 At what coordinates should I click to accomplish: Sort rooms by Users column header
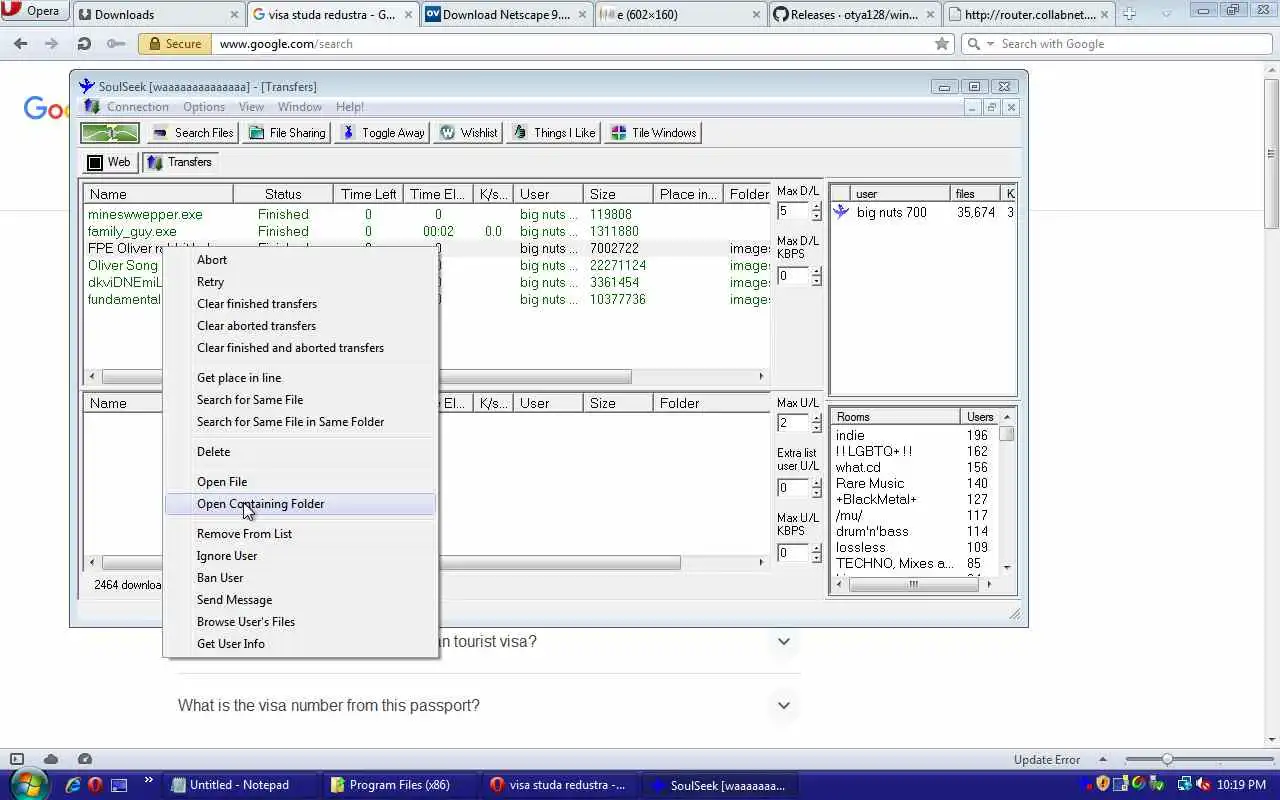coord(979,417)
